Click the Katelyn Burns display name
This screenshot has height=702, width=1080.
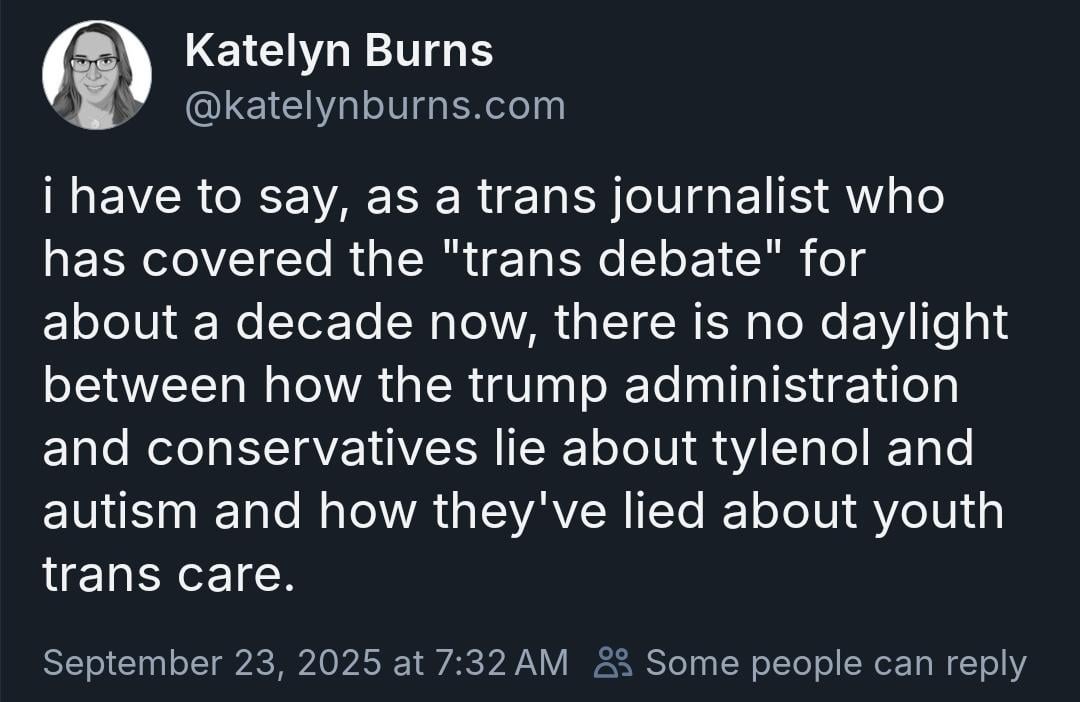click(x=339, y=51)
